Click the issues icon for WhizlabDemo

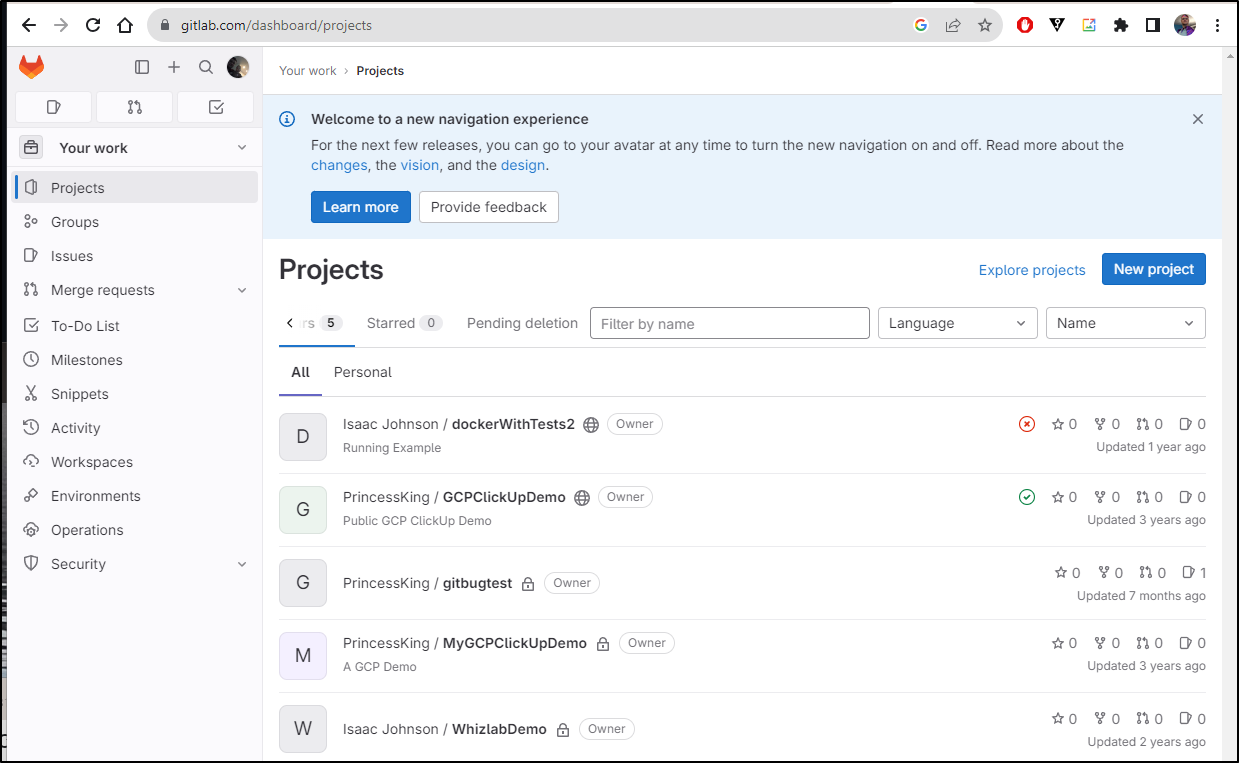[1186, 719]
